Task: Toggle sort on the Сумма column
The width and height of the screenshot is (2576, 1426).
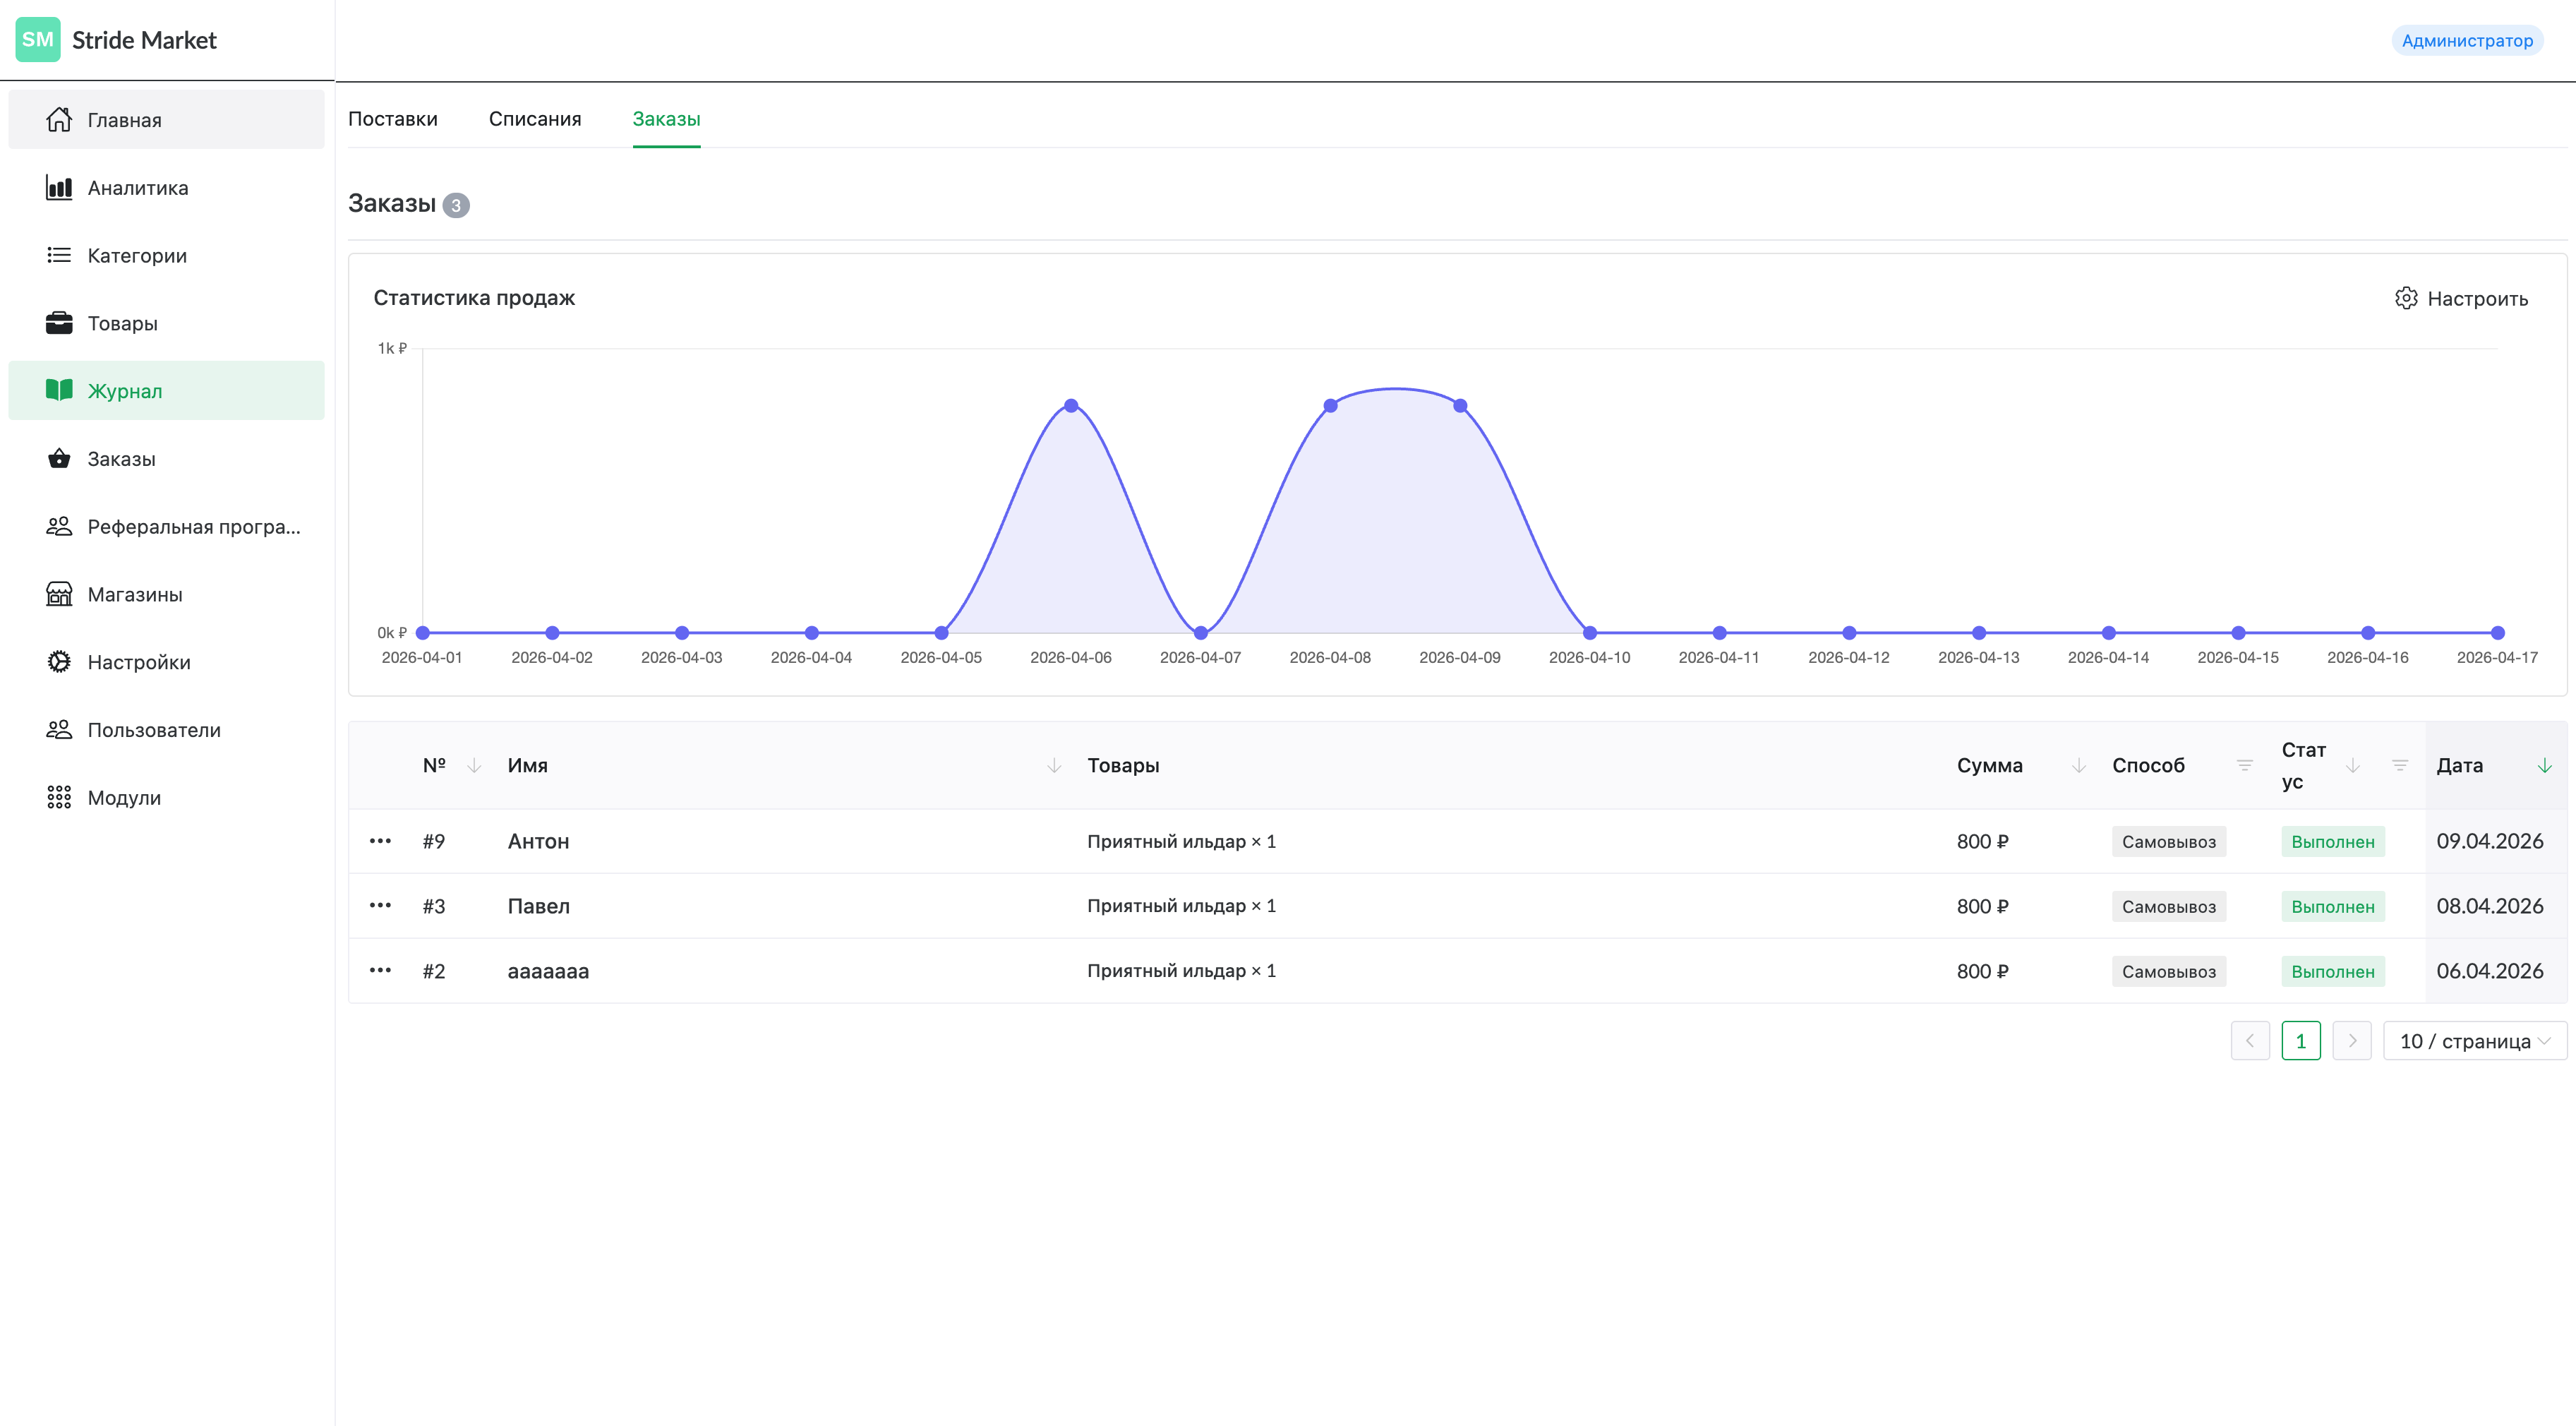Action: (2078, 766)
